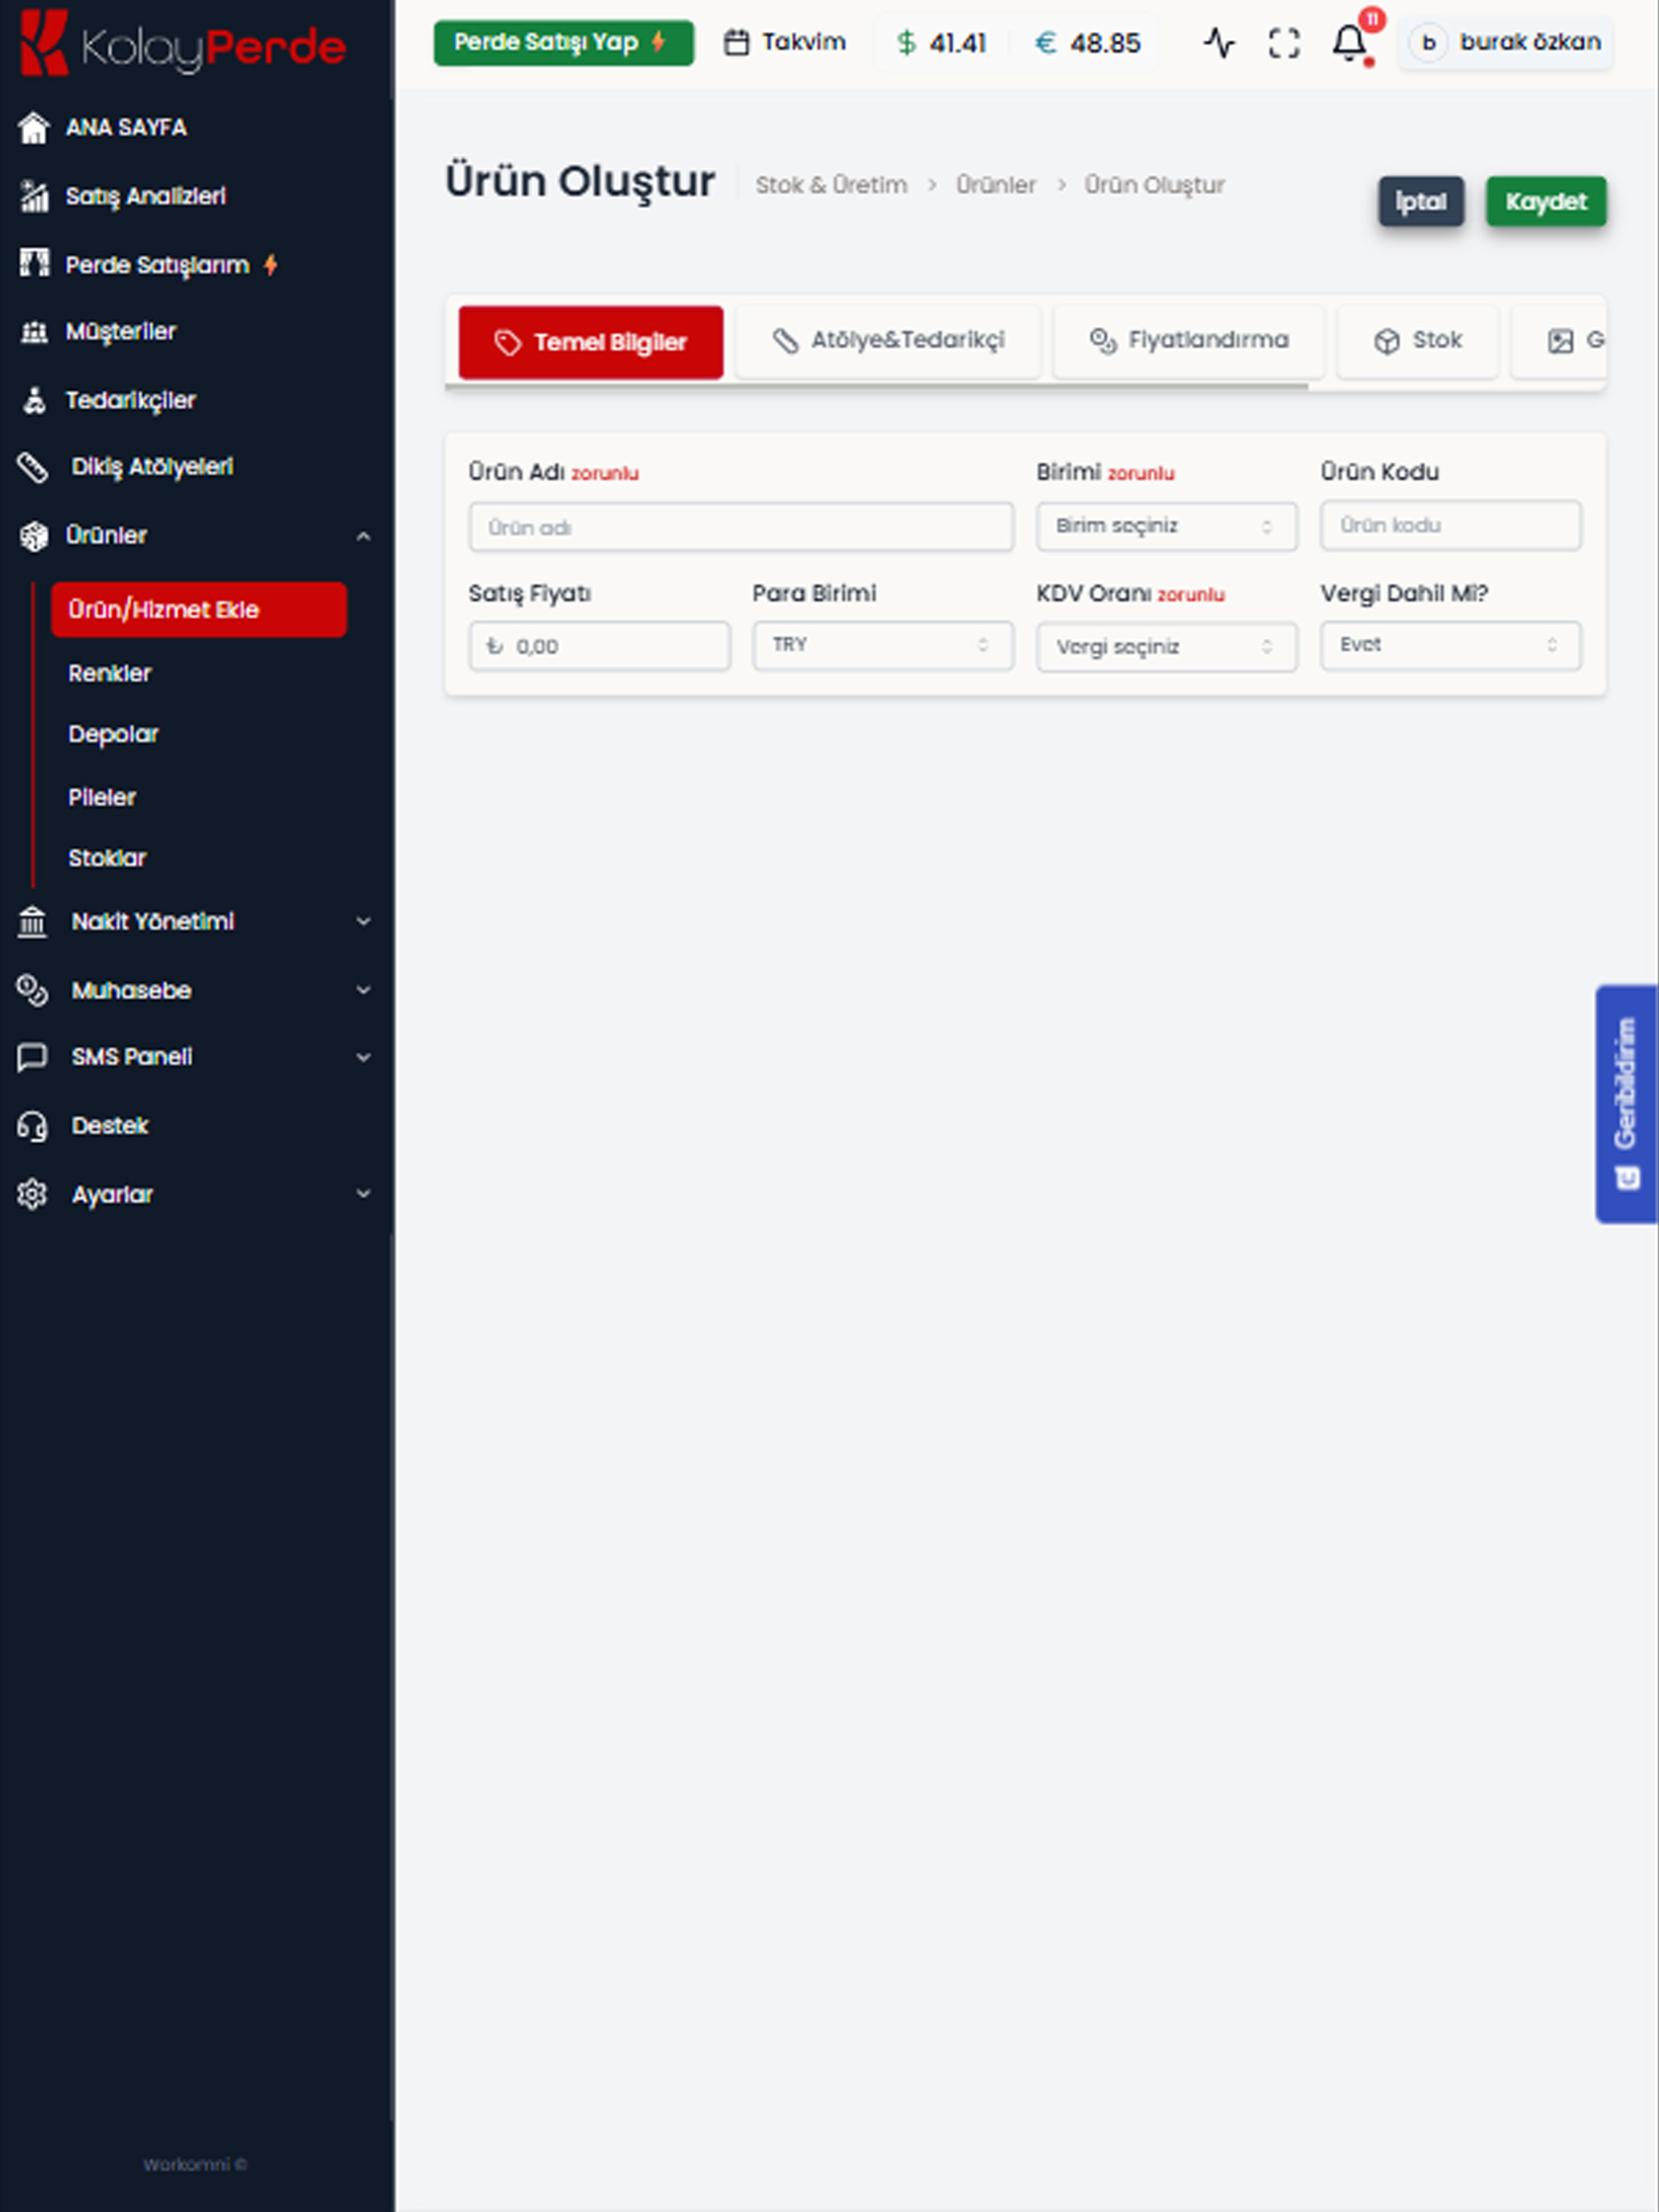
Task: Open Renkler submenu item
Action: click(x=109, y=674)
